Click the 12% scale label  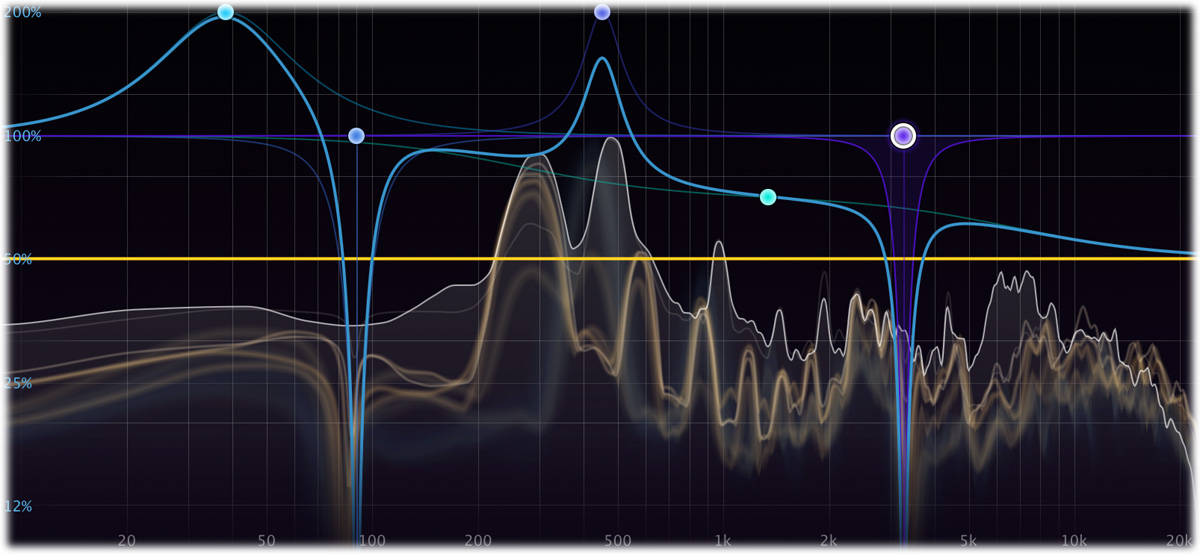(x=19, y=507)
